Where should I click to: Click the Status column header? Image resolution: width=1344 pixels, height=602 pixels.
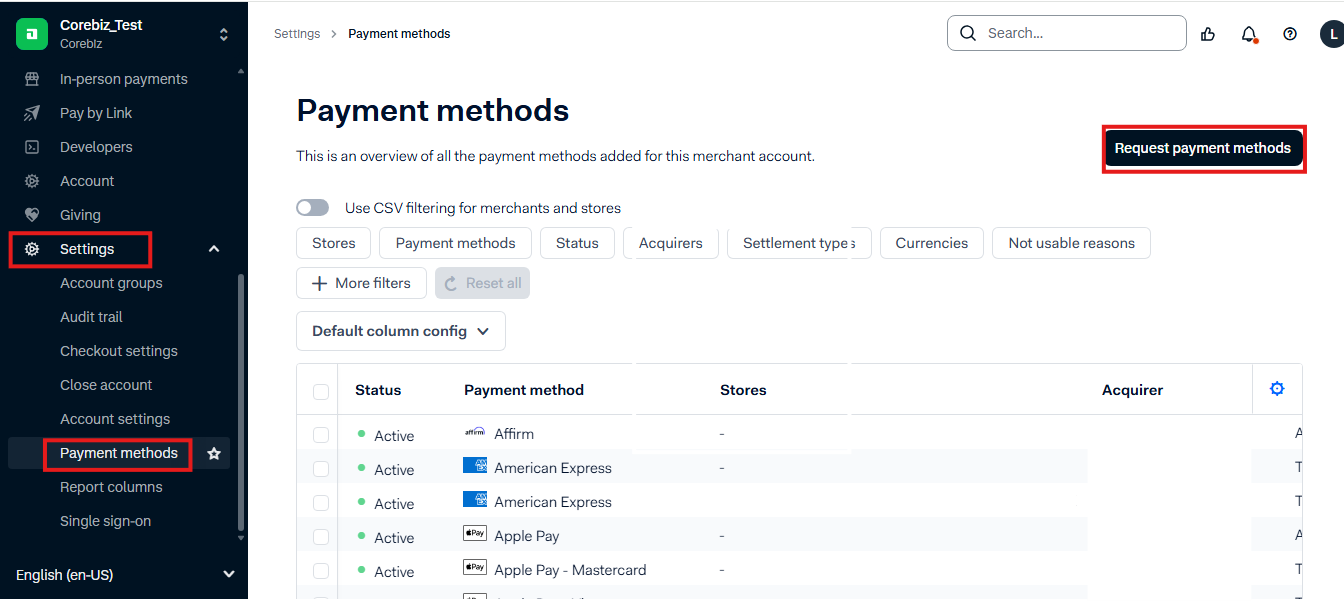click(x=378, y=390)
